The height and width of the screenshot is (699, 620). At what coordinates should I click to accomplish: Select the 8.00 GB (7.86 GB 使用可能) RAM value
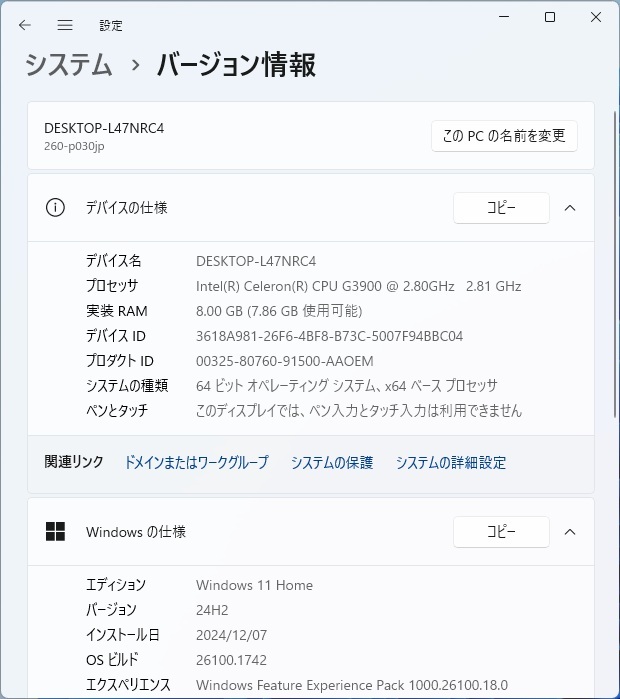pos(279,311)
